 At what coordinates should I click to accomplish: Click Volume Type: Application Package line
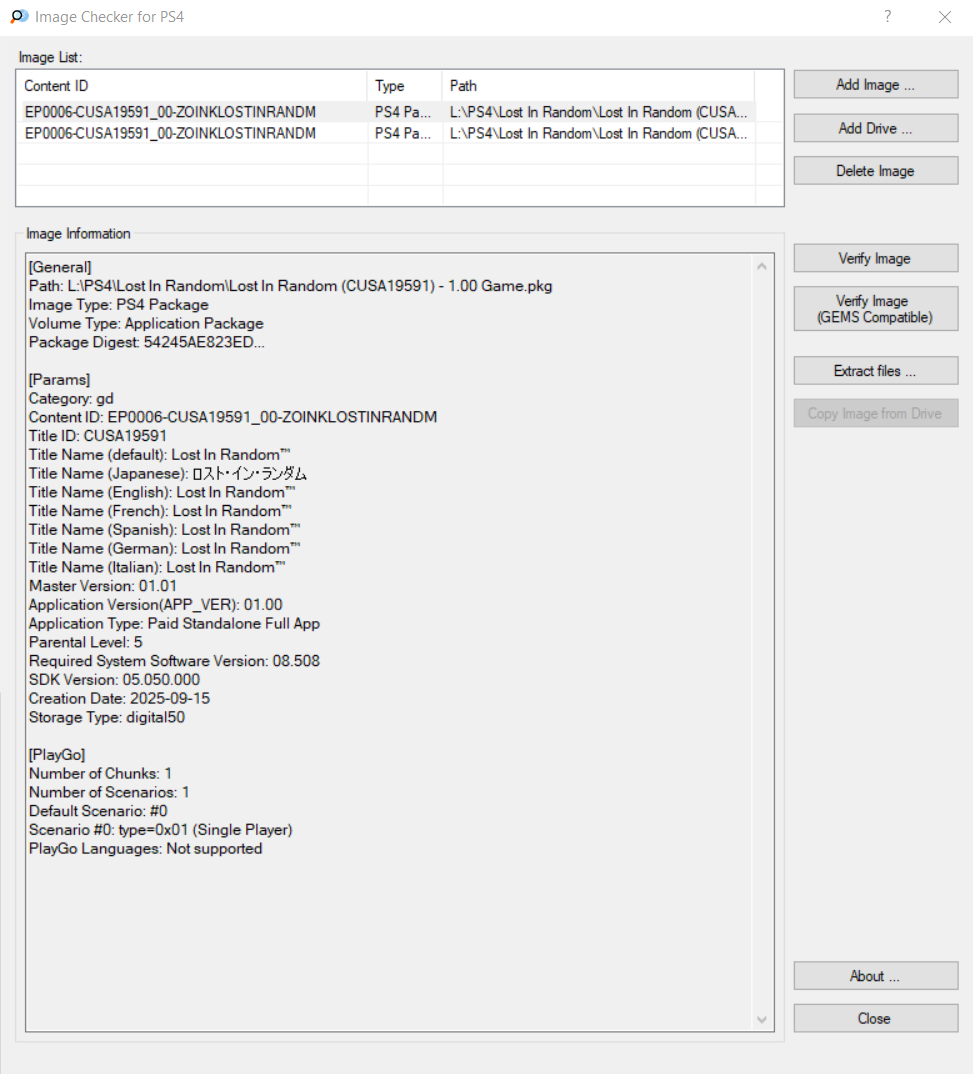(x=146, y=323)
